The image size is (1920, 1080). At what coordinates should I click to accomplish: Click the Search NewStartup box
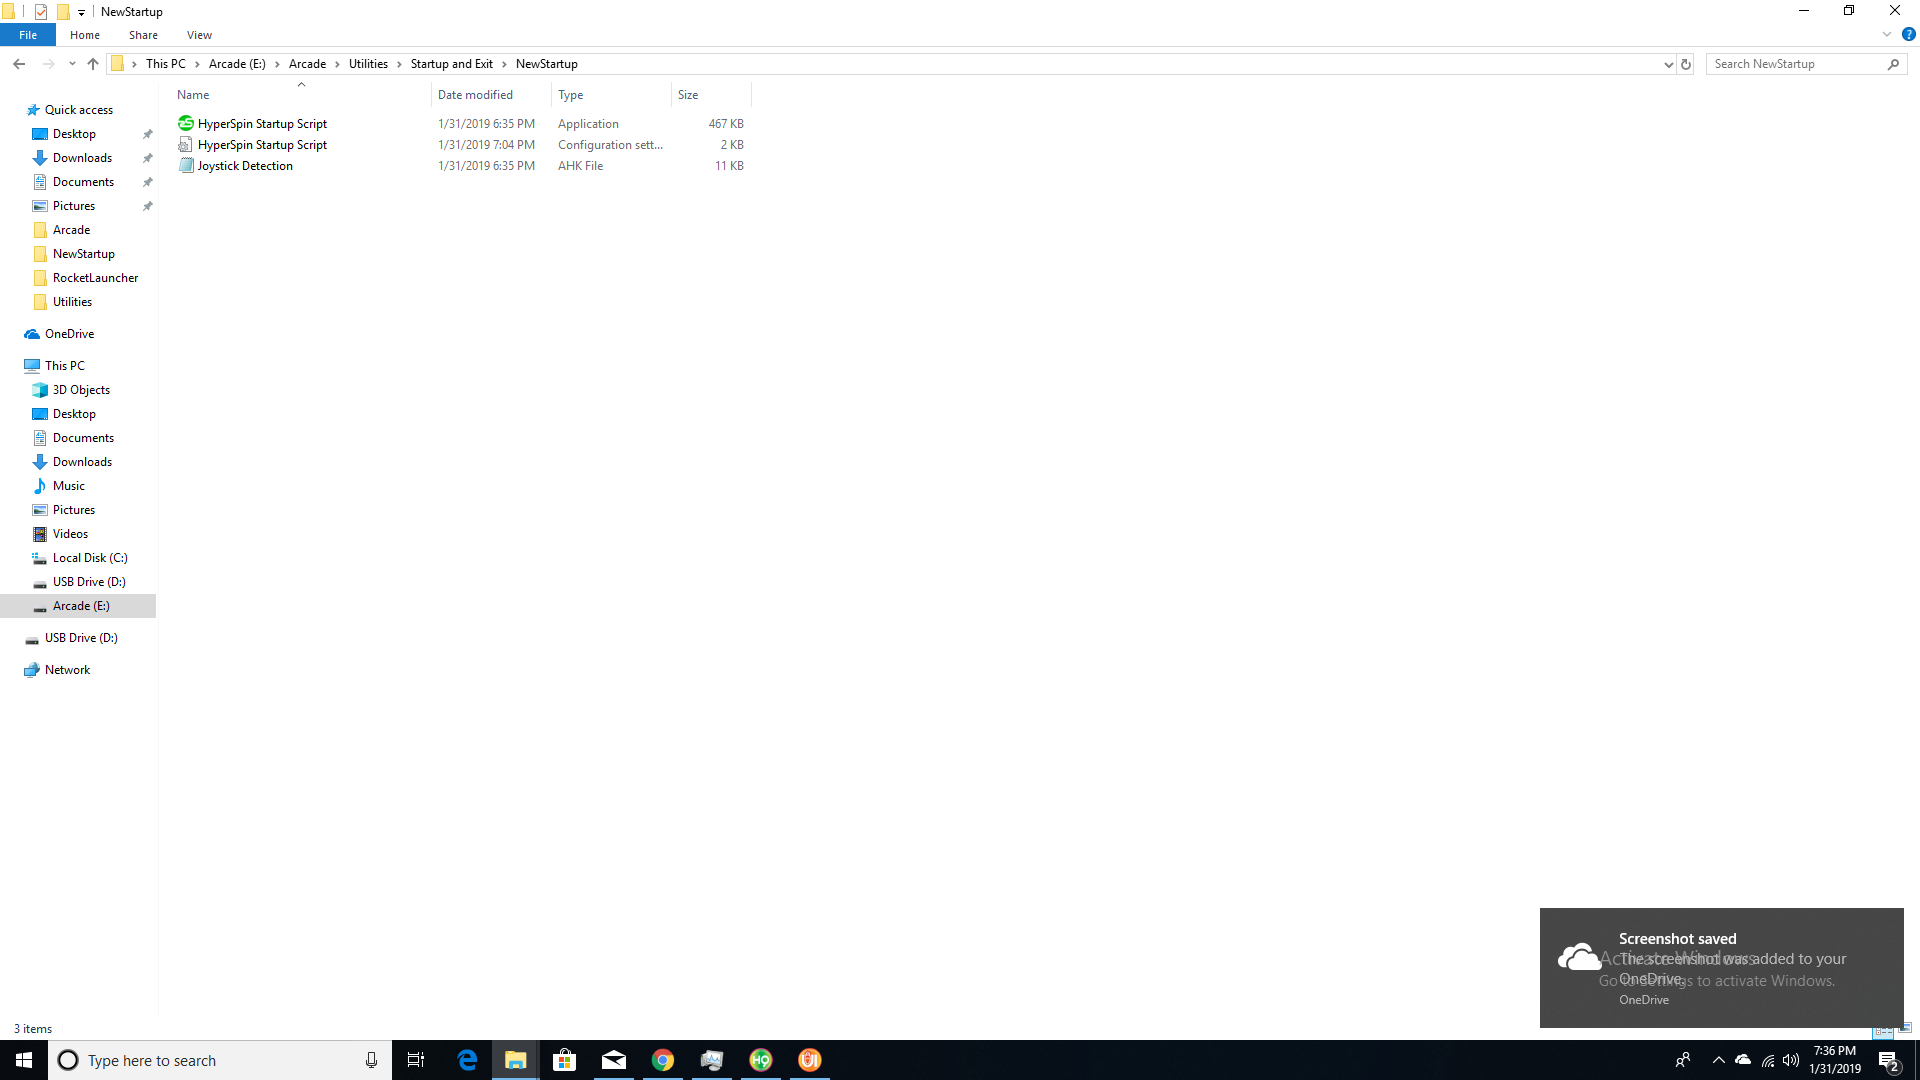click(x=1795, y=64)
